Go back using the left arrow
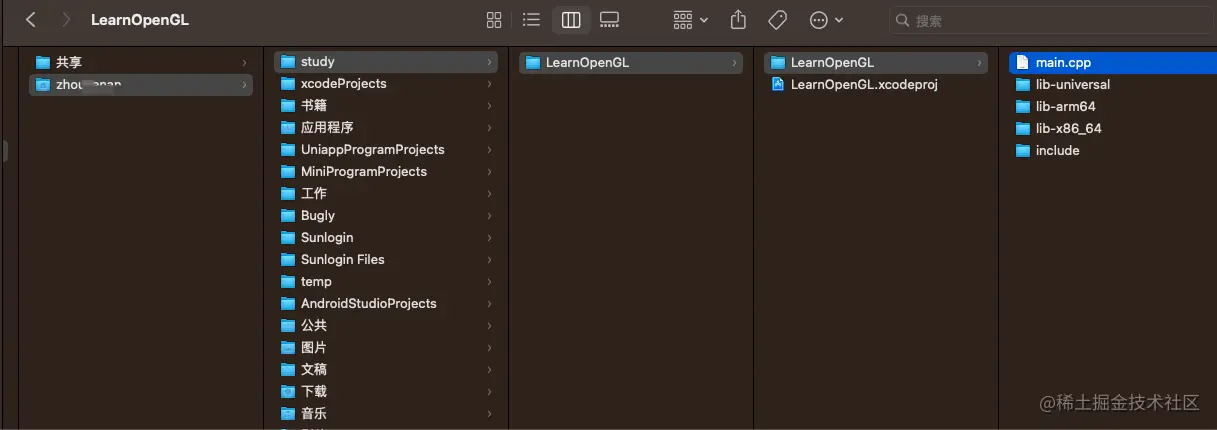This screenshot has height=430, width=1217. pyautogui.click(x=31, y=20)
